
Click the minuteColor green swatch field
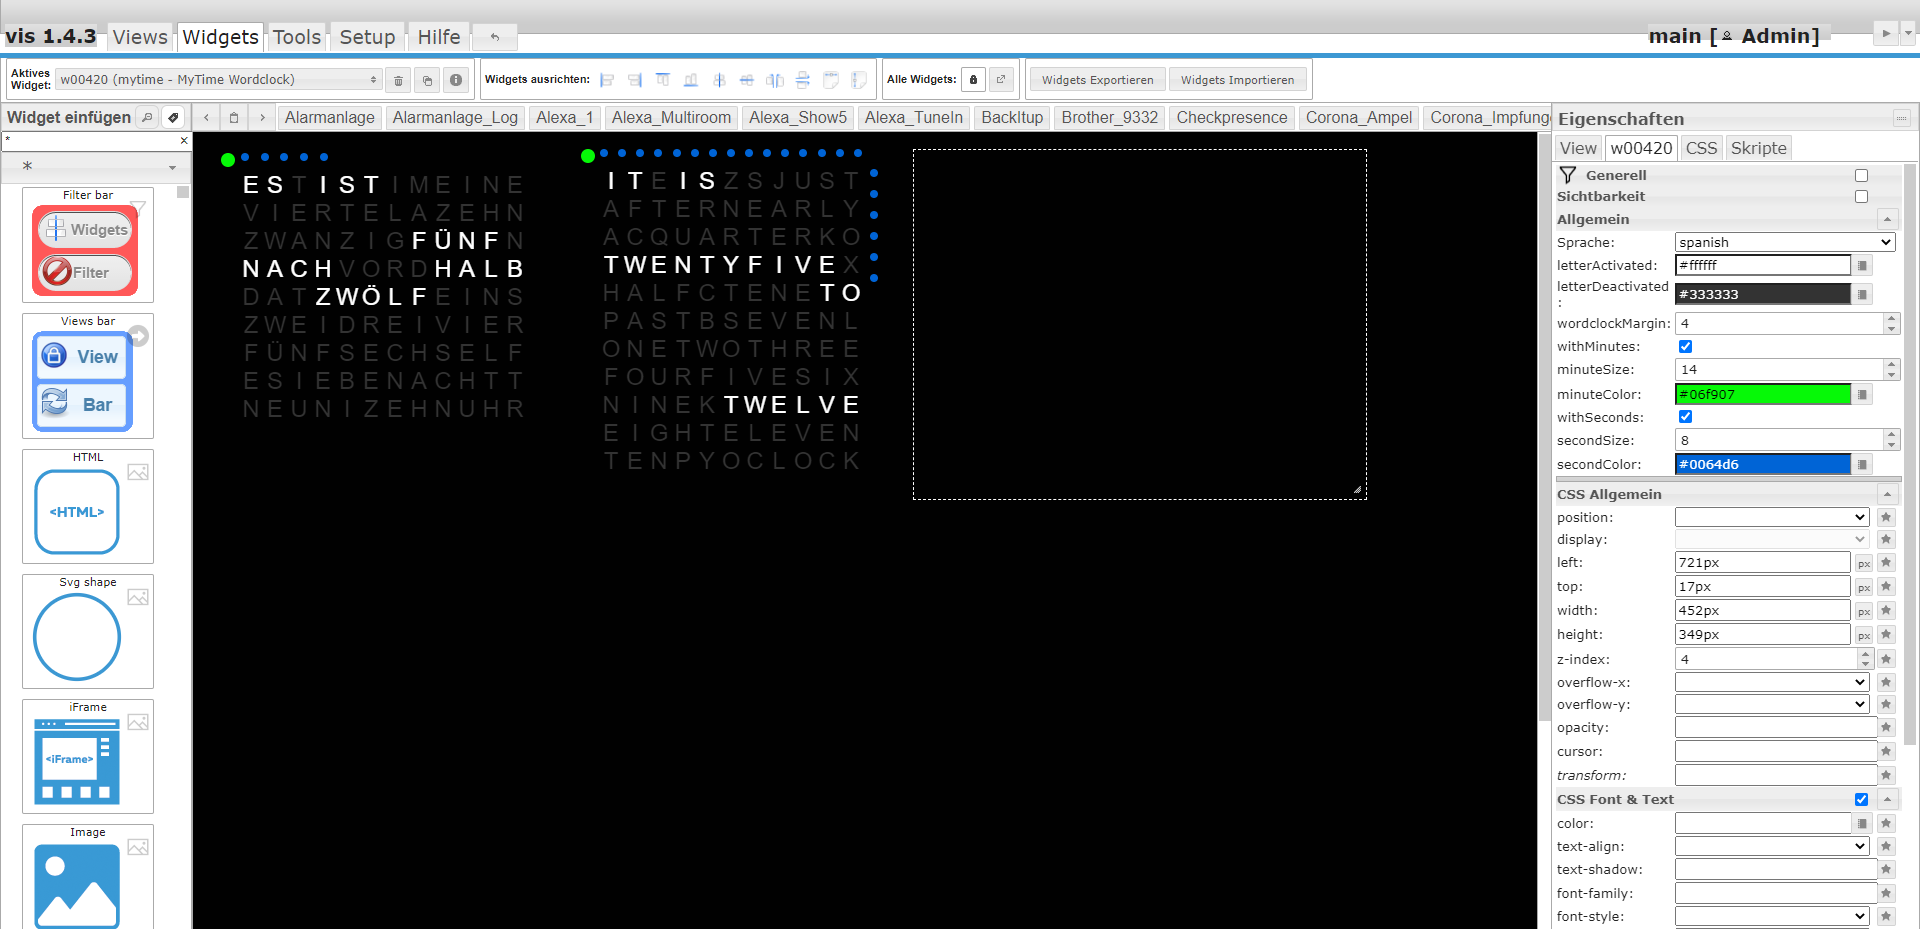point(1763,394)
